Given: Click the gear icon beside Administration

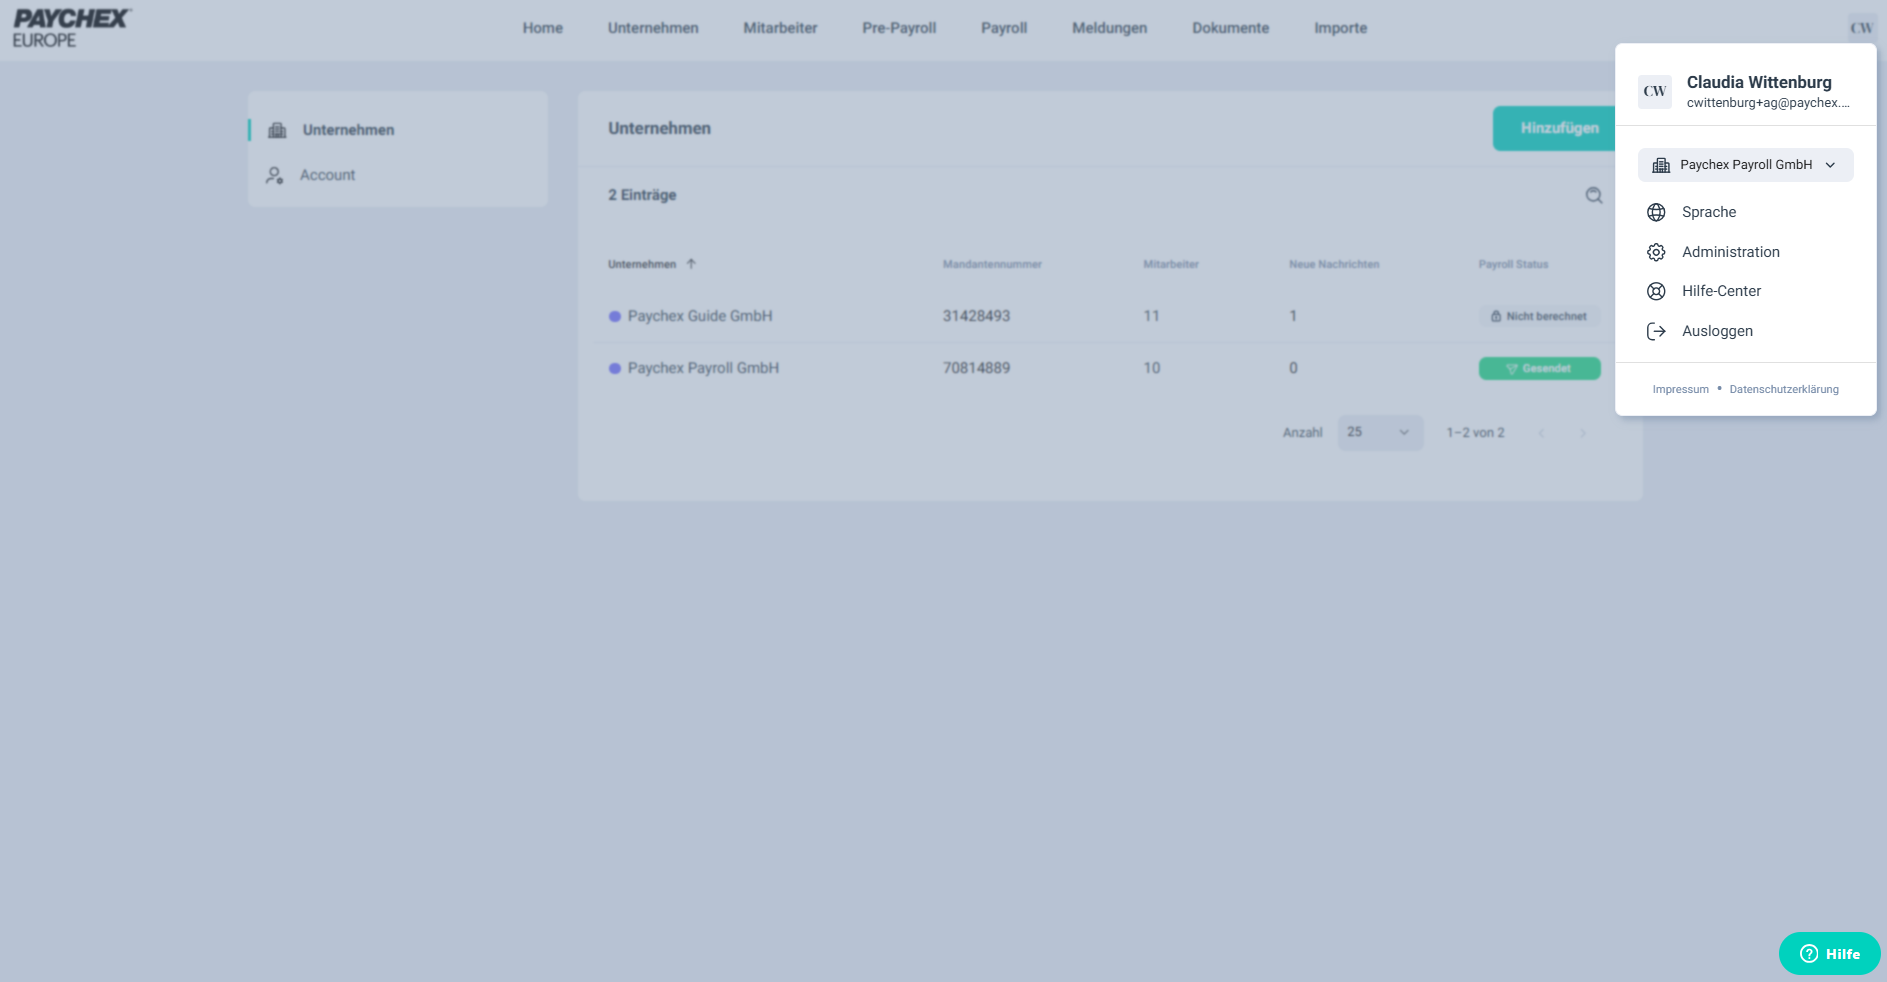Looking at the screenshot, I should click(x=1656, y=252).
